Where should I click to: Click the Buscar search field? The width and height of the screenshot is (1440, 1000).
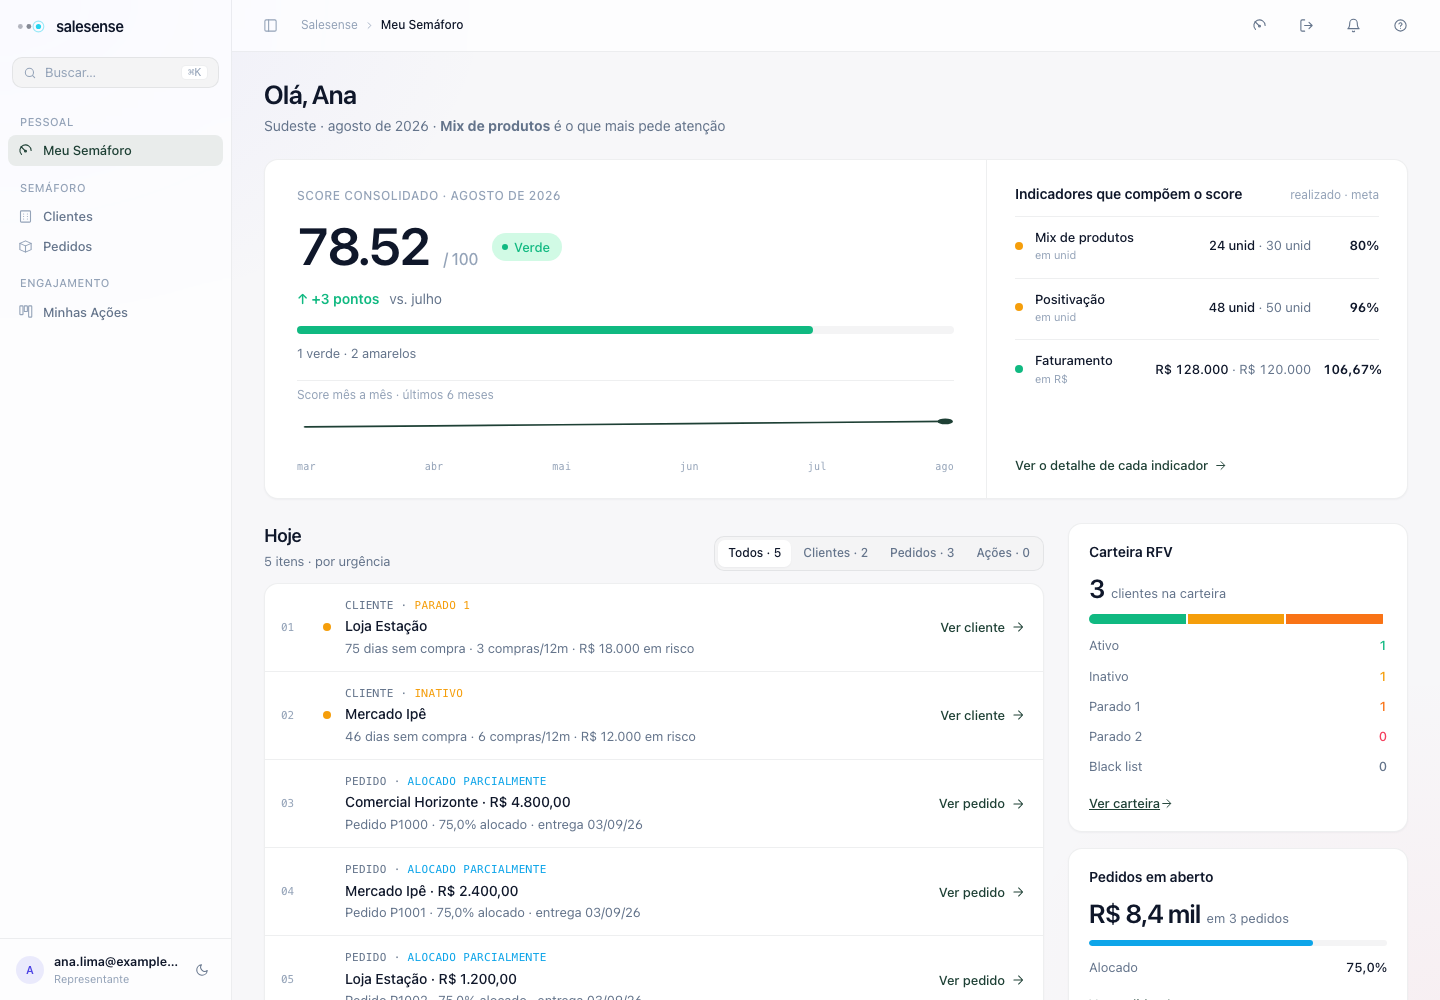115,72
